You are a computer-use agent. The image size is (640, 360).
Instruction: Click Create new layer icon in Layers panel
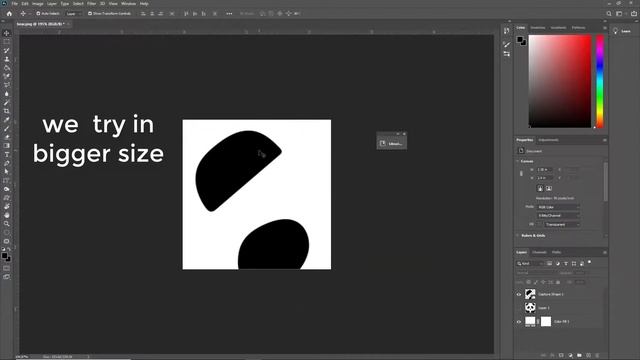589,356
